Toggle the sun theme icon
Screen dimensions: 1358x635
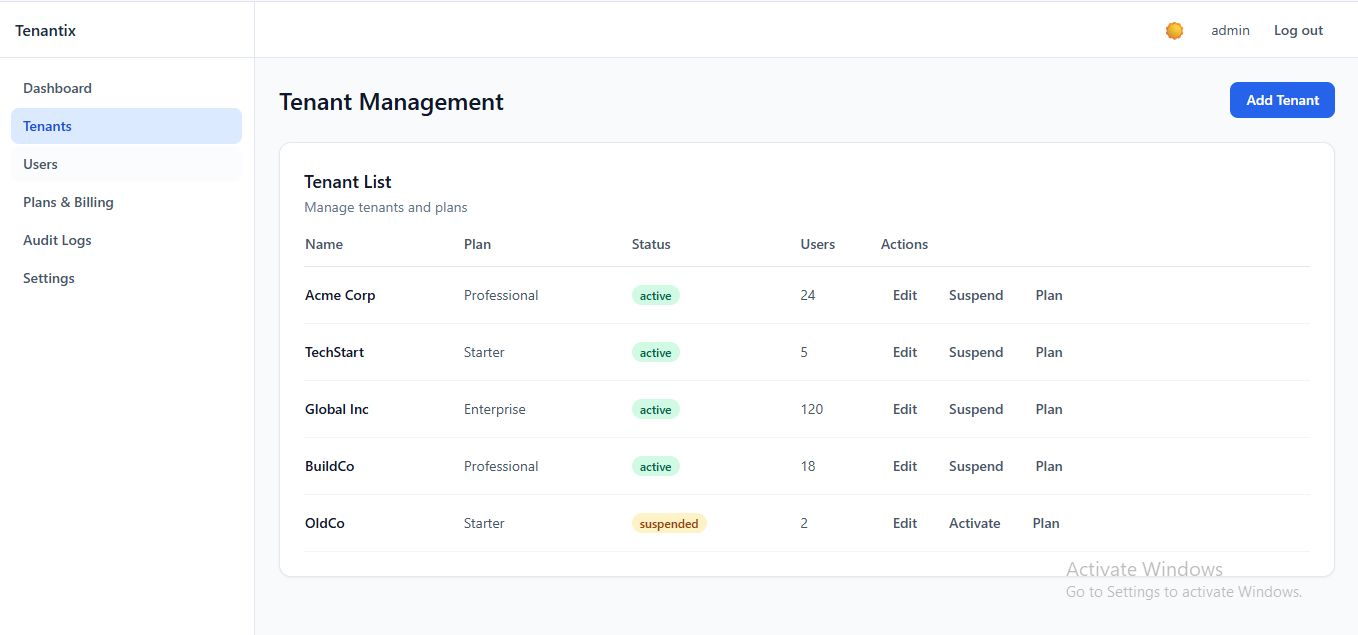coord(1175,31)
